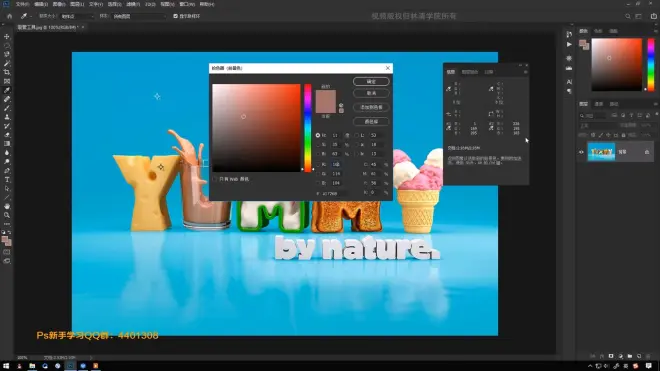Switch to the Channels tab in Layers panel
This screenshot has height=371, width=660.
point(599,104)
